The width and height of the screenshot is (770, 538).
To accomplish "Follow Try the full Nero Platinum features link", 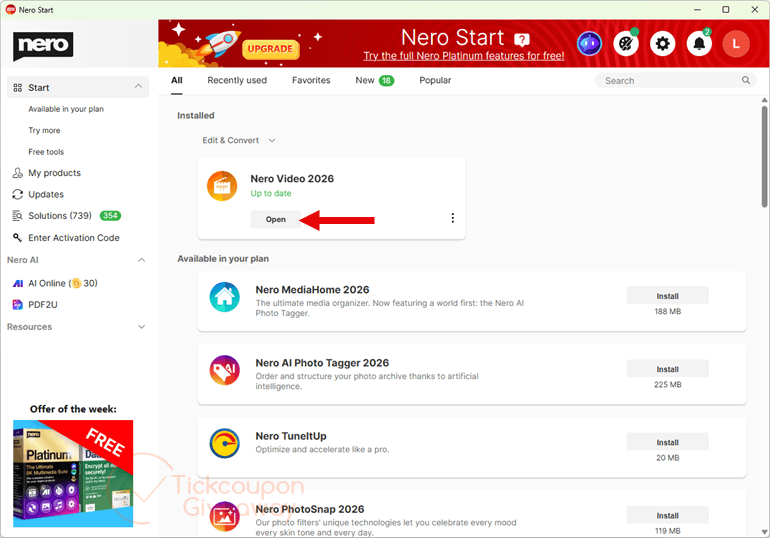I will click(x=464, y=56).
